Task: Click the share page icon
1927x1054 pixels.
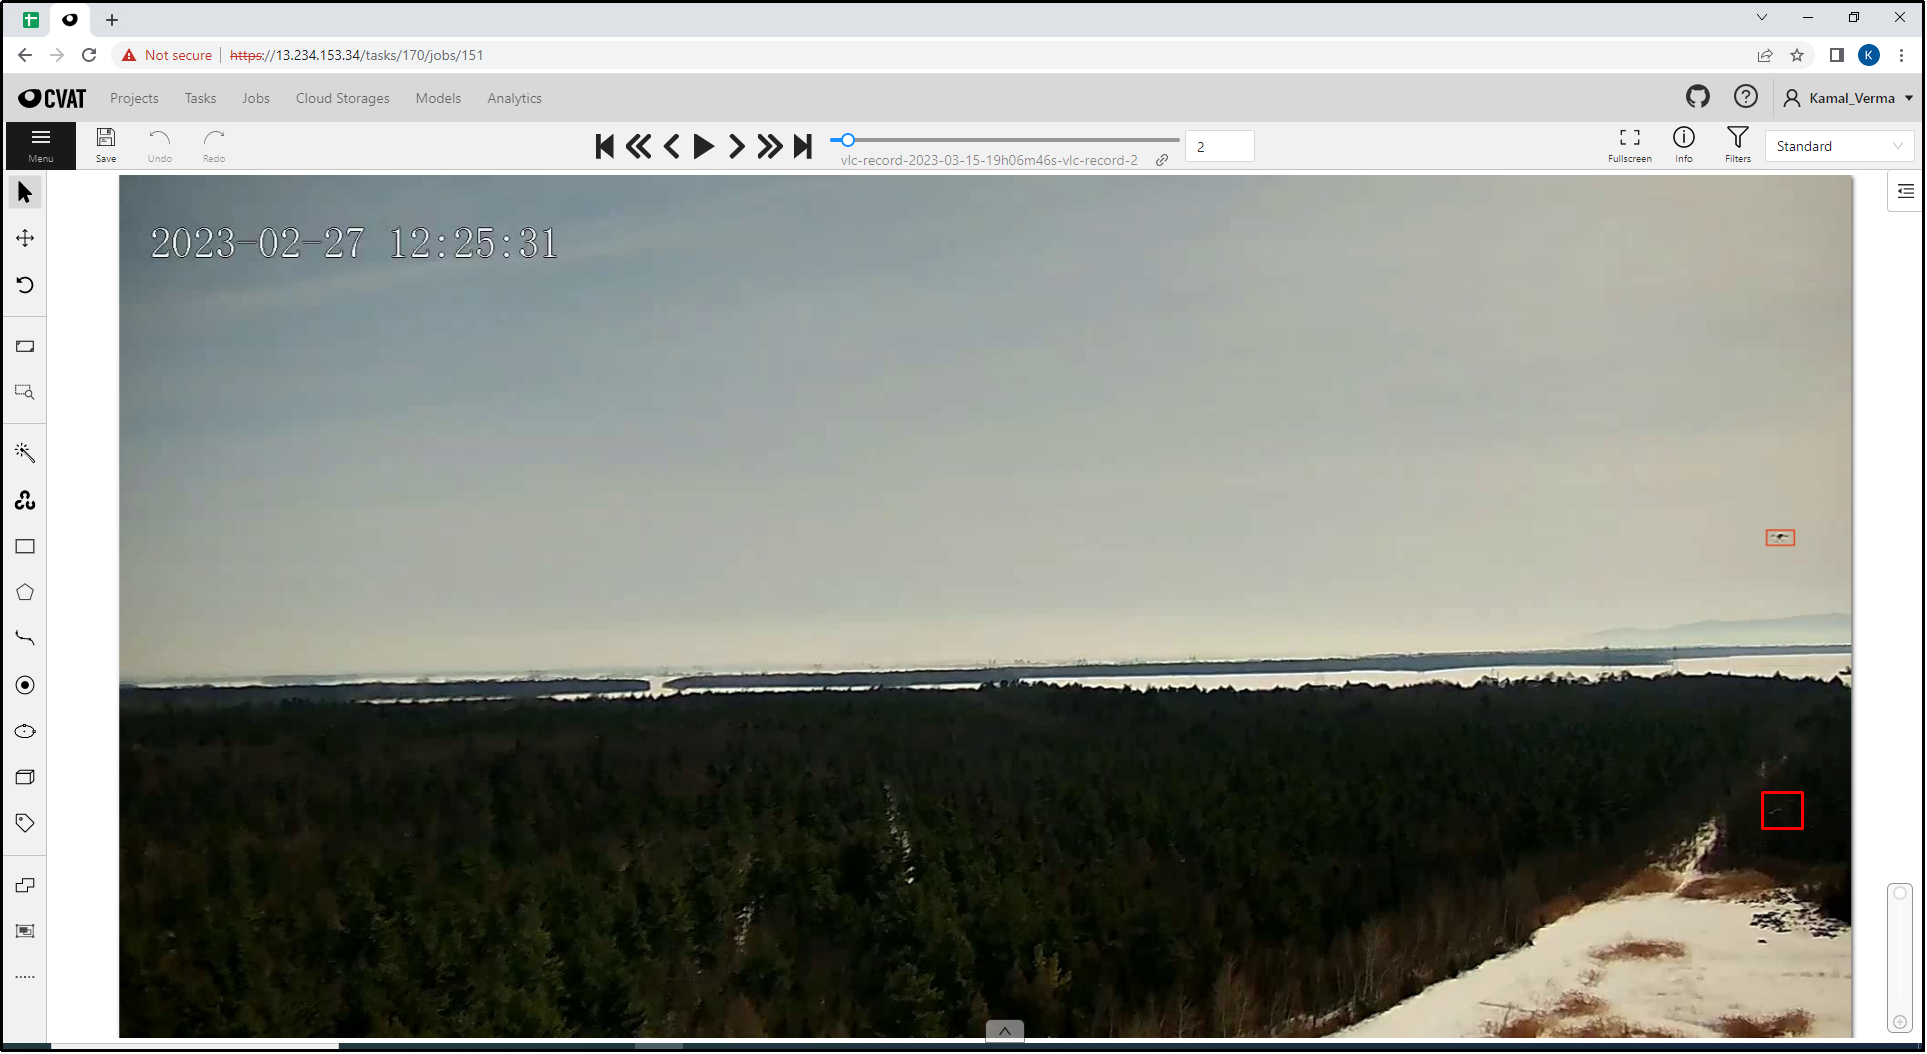Action: pyautogui.click(x=1765, y=55)
